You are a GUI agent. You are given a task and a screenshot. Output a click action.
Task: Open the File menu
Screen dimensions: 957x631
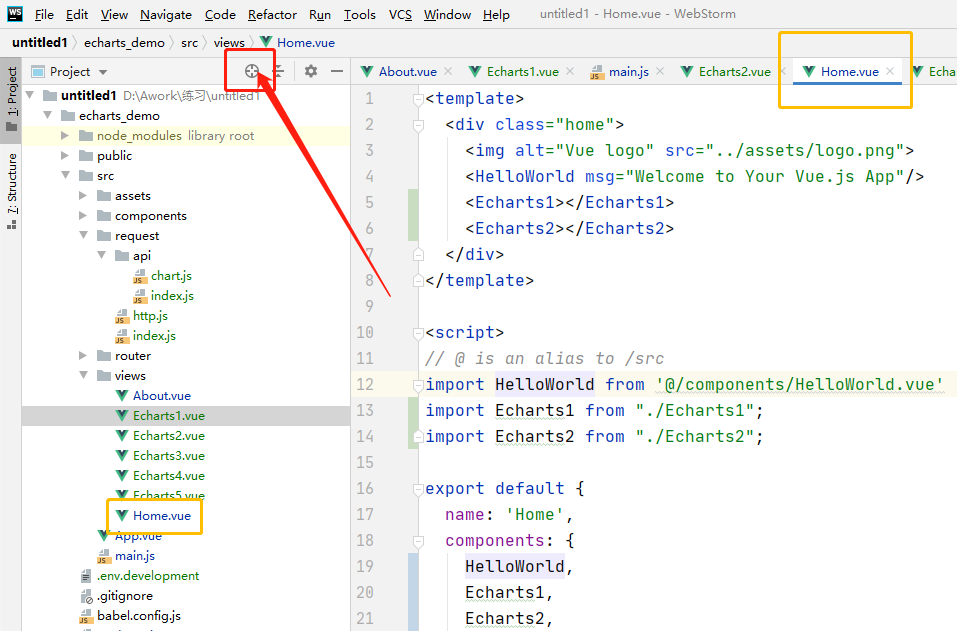[44, 15]
